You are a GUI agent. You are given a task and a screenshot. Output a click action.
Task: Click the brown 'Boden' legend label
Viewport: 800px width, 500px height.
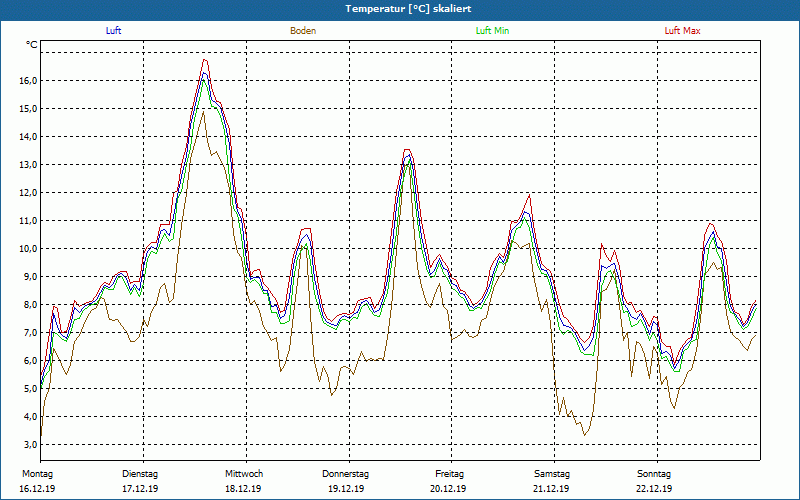[303, 31]
